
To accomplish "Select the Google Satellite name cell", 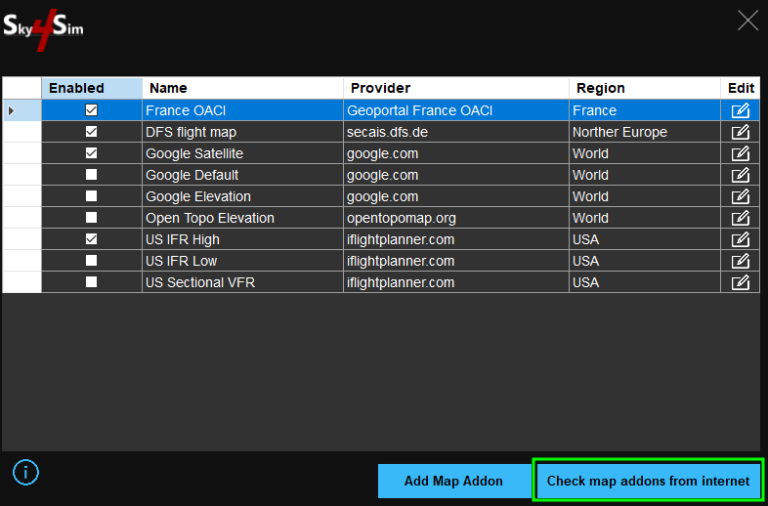I will tap(243, 154).
